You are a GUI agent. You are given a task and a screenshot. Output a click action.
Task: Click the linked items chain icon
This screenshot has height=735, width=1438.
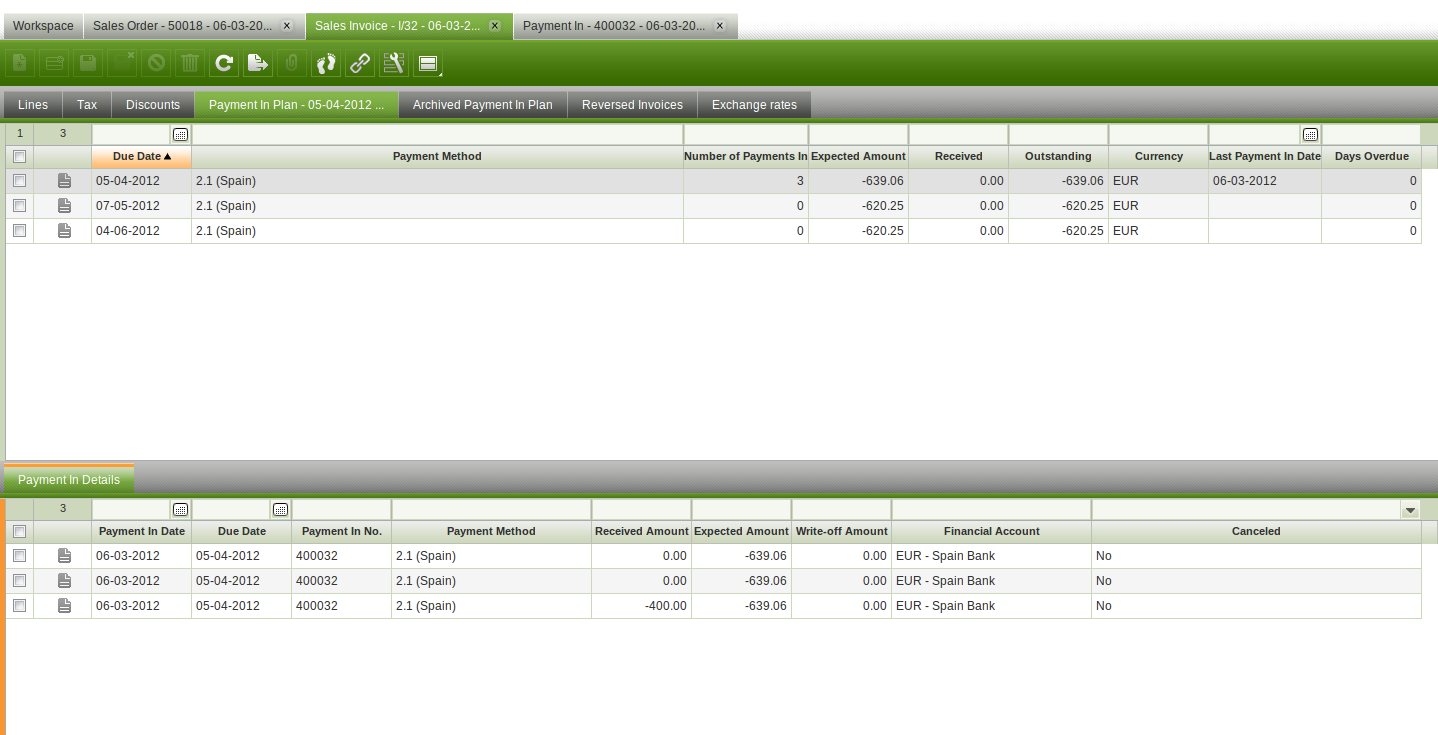(x=360, y=64)
